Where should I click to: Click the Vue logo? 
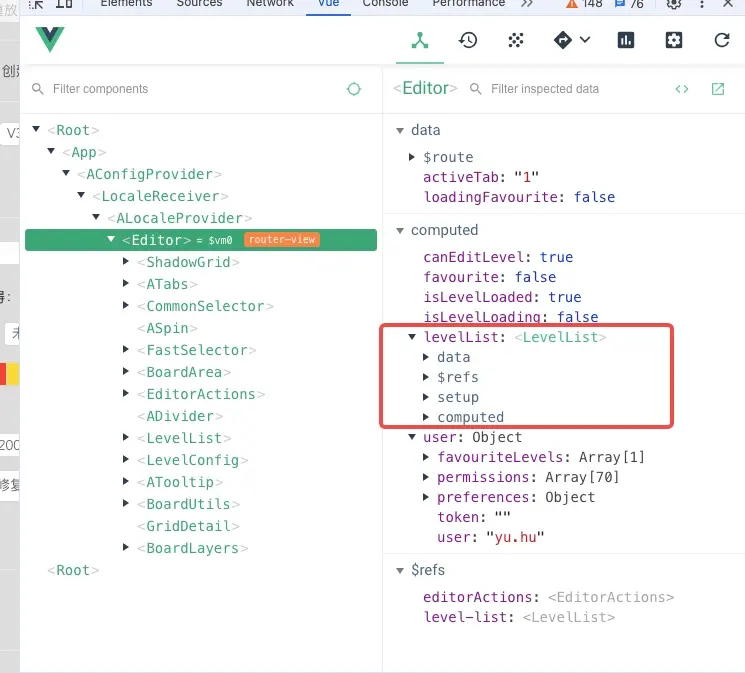(50, 39)
